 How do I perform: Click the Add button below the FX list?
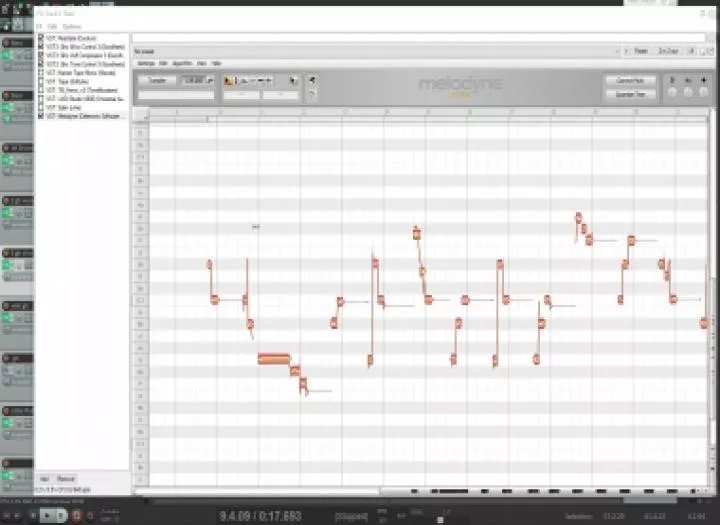tap(45, 479)
